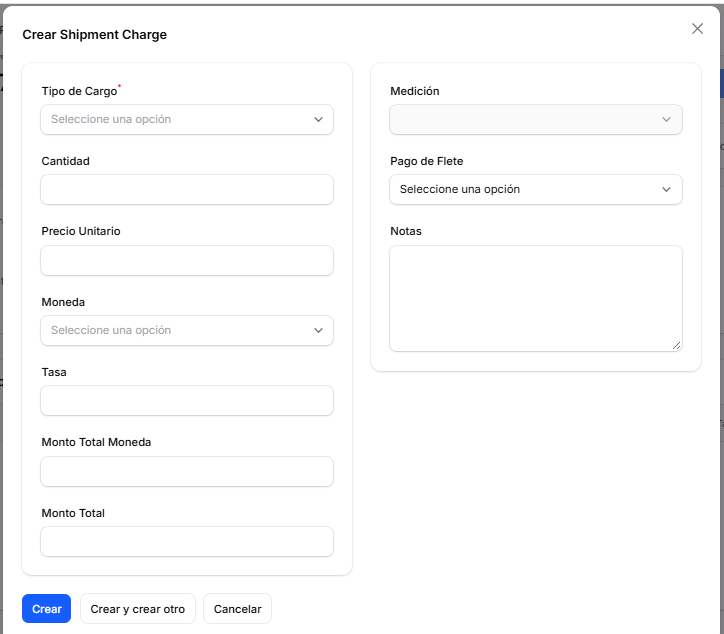Click the Pago de Flete label
The width and height of the screenshot is (724, 634).
click(x=427, y=161)
